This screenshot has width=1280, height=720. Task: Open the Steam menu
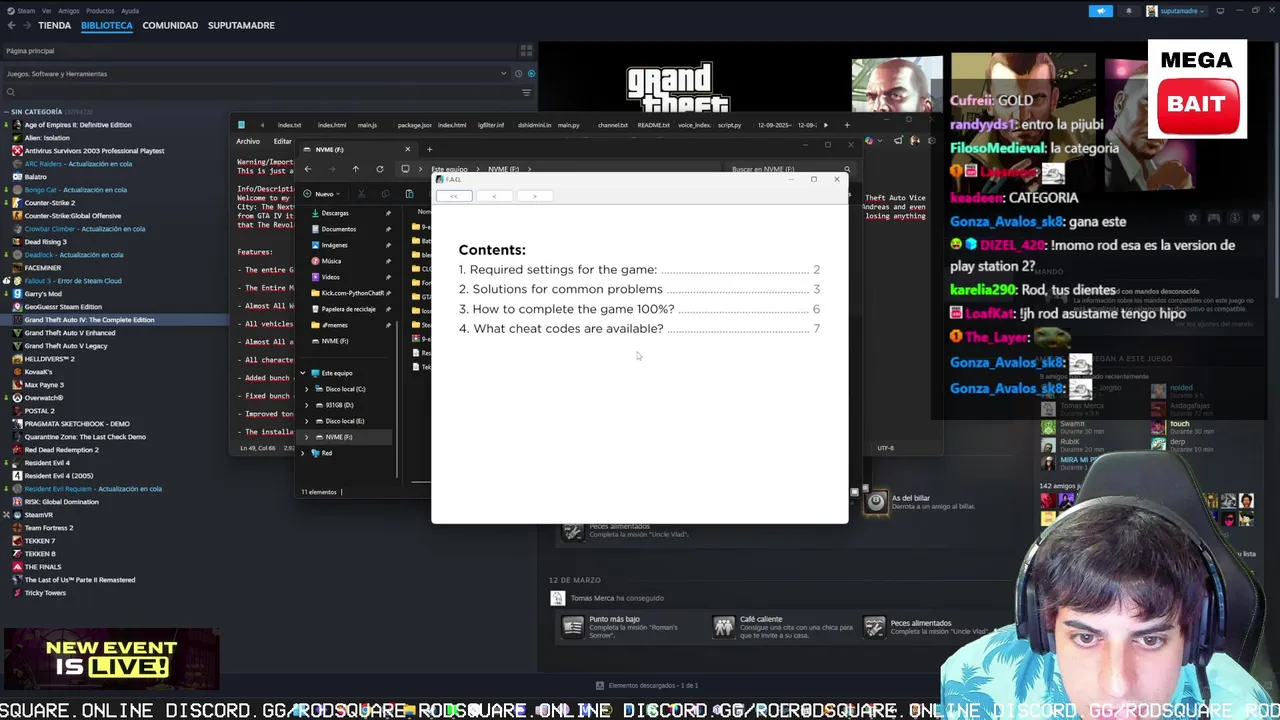pos(22,11)
